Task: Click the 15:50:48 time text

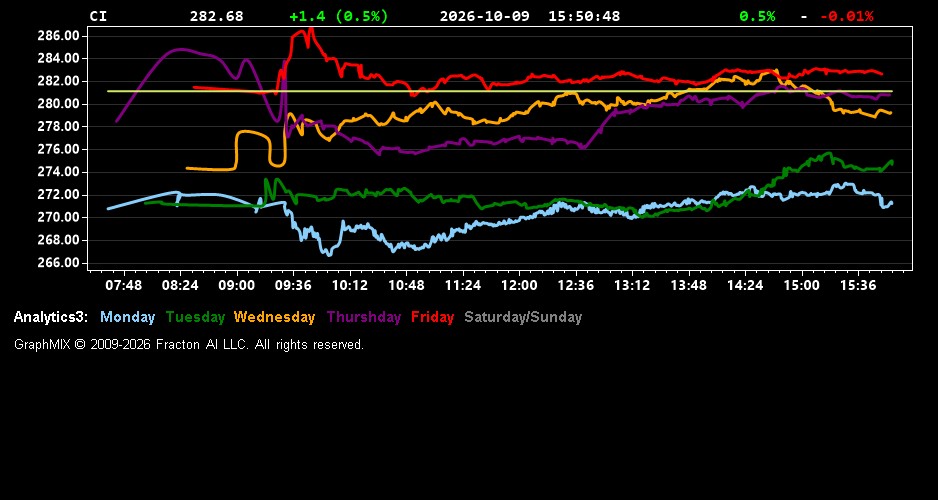Action: pos(584,16)
